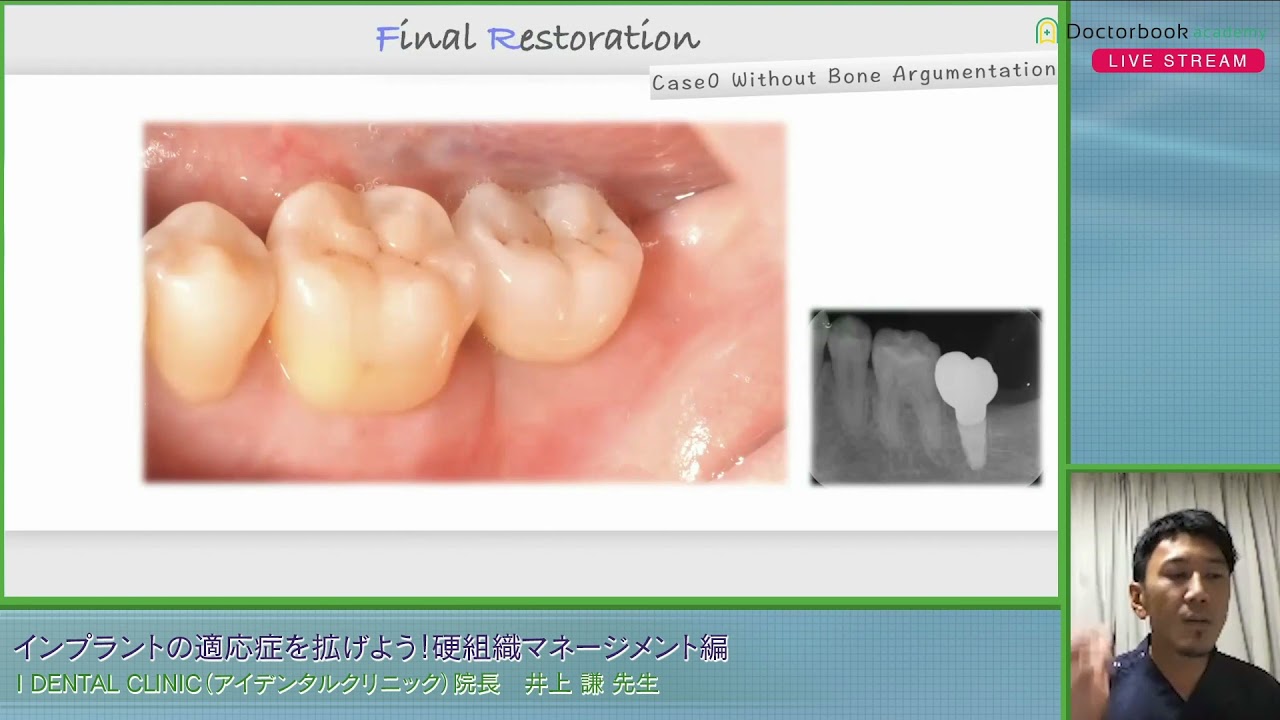Click the green academy text
The image size is (1280, 720).
1229,32
